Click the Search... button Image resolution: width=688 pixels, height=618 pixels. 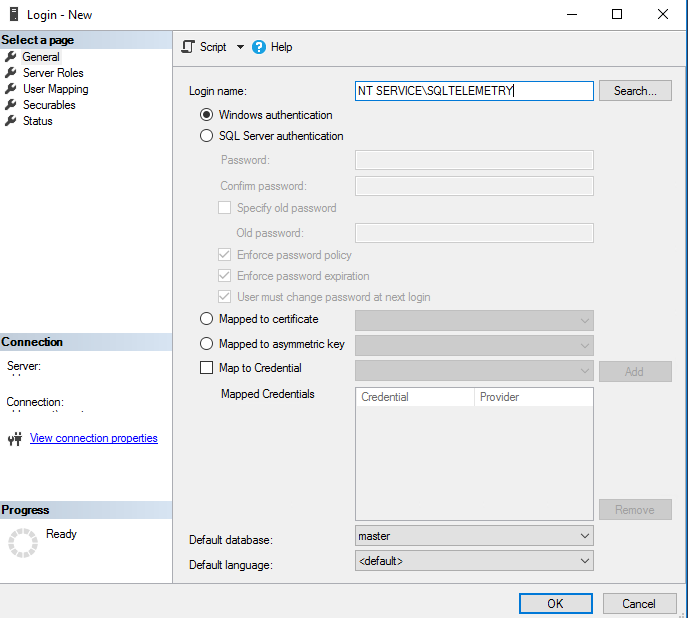tap(635, 90)
